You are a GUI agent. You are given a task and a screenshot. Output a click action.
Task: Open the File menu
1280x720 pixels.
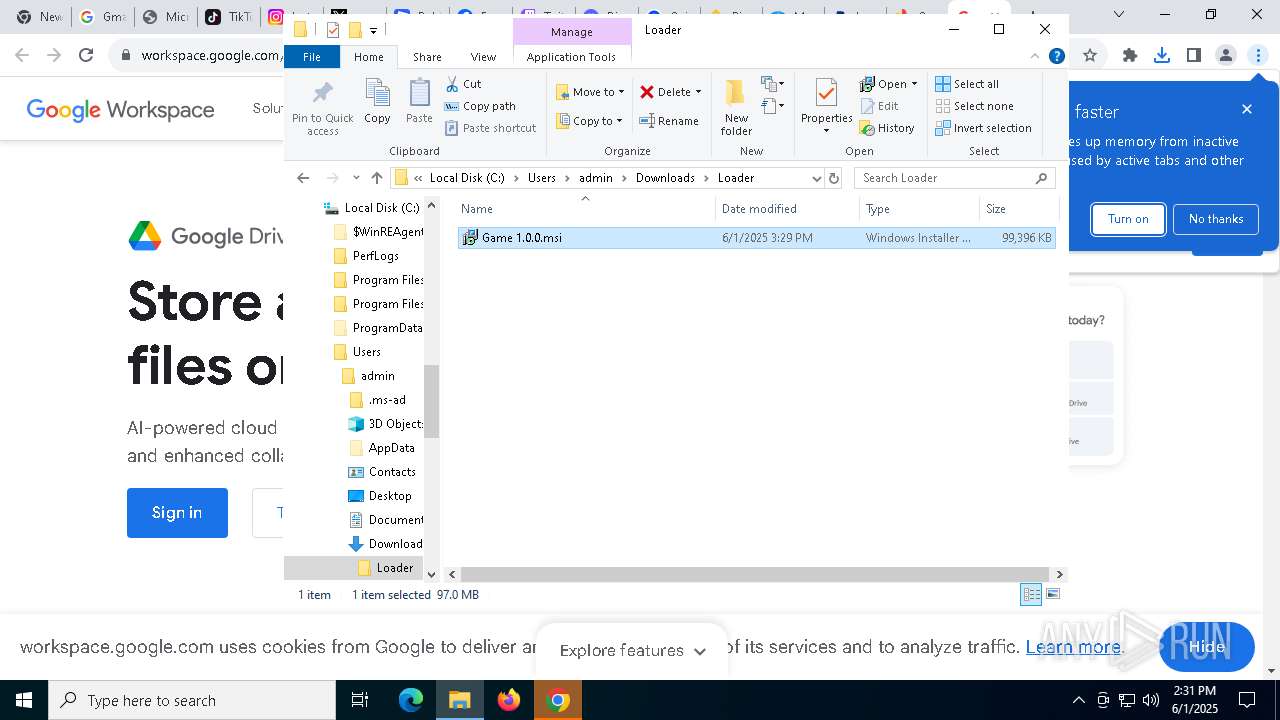coord(312,57)
